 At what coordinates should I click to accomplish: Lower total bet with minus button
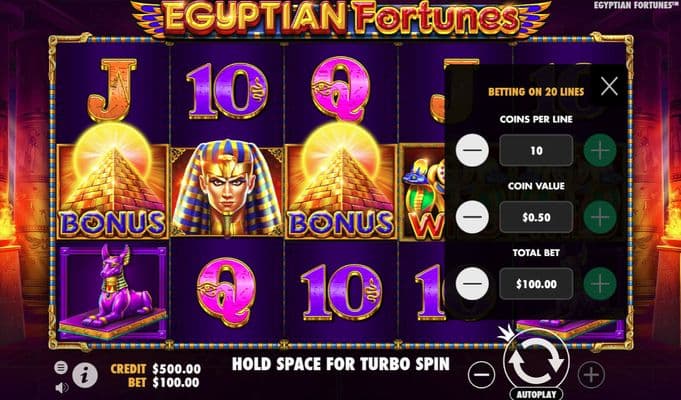tap(472, 284)
